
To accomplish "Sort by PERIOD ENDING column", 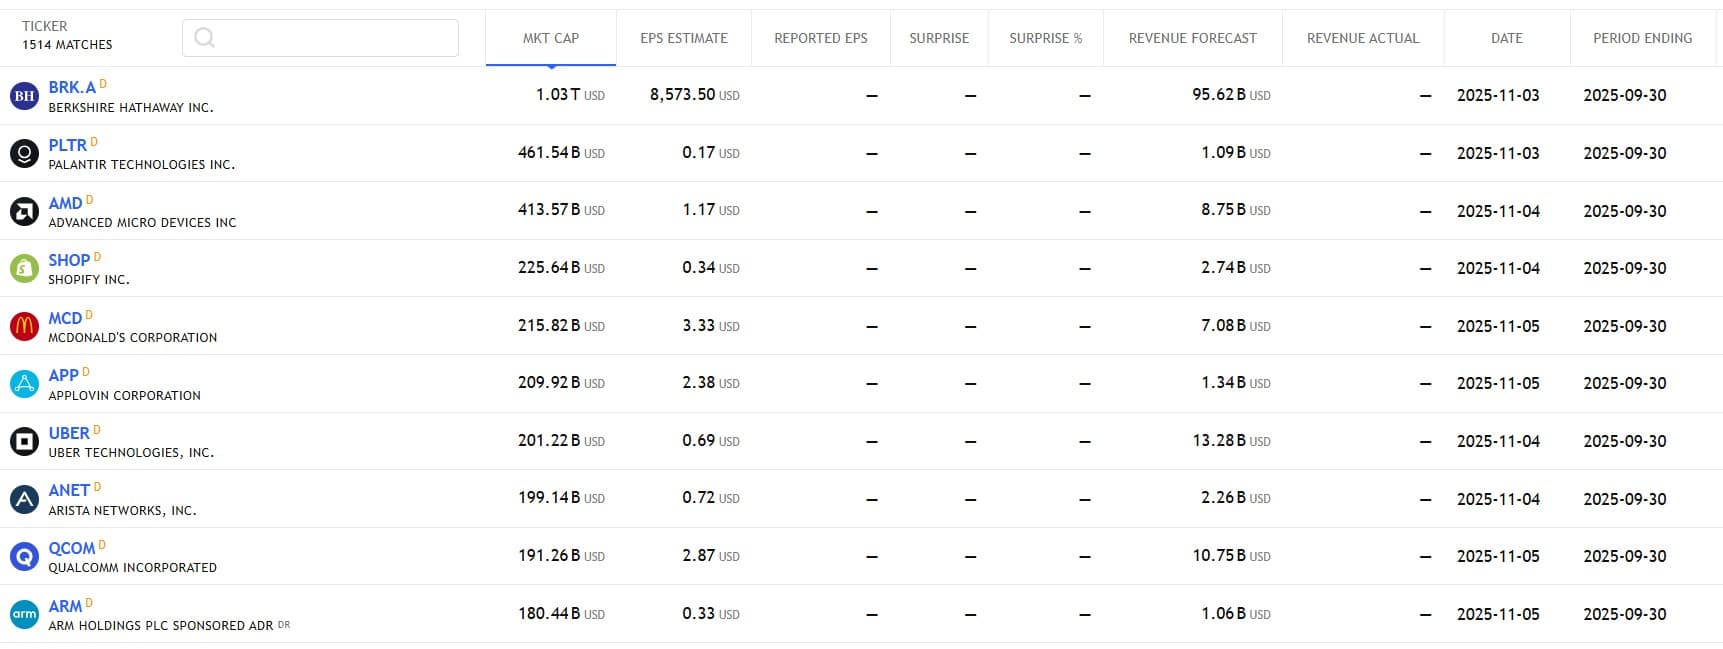I will (1642, 38).
